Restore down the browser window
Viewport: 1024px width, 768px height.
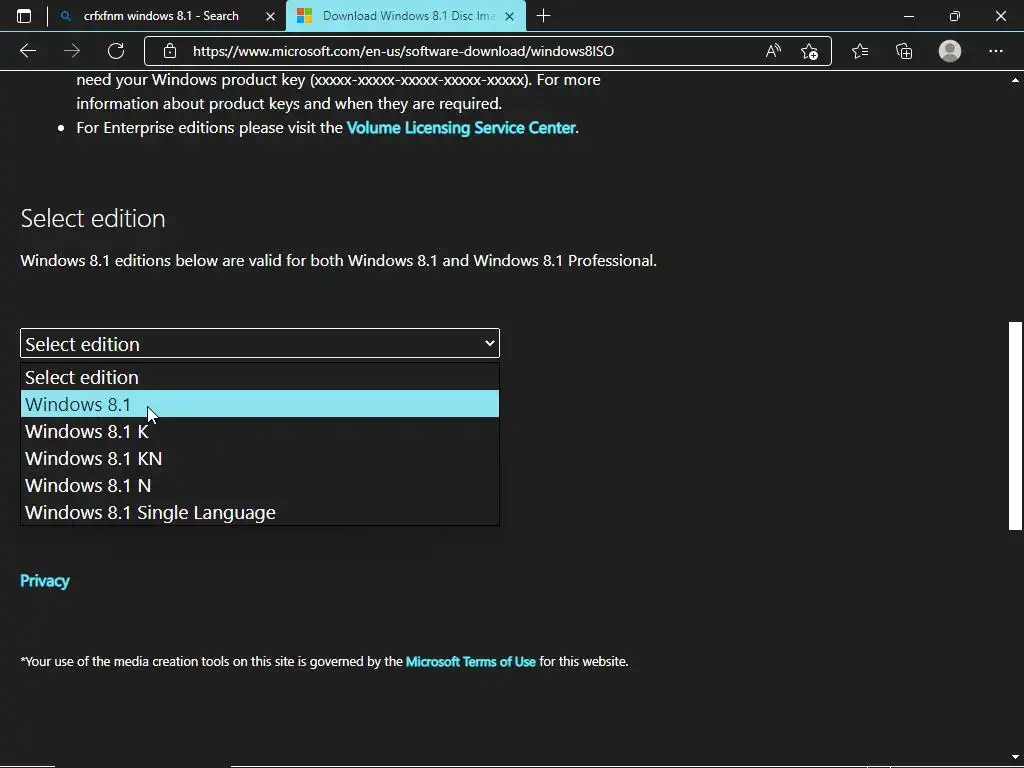click(955, 16)
